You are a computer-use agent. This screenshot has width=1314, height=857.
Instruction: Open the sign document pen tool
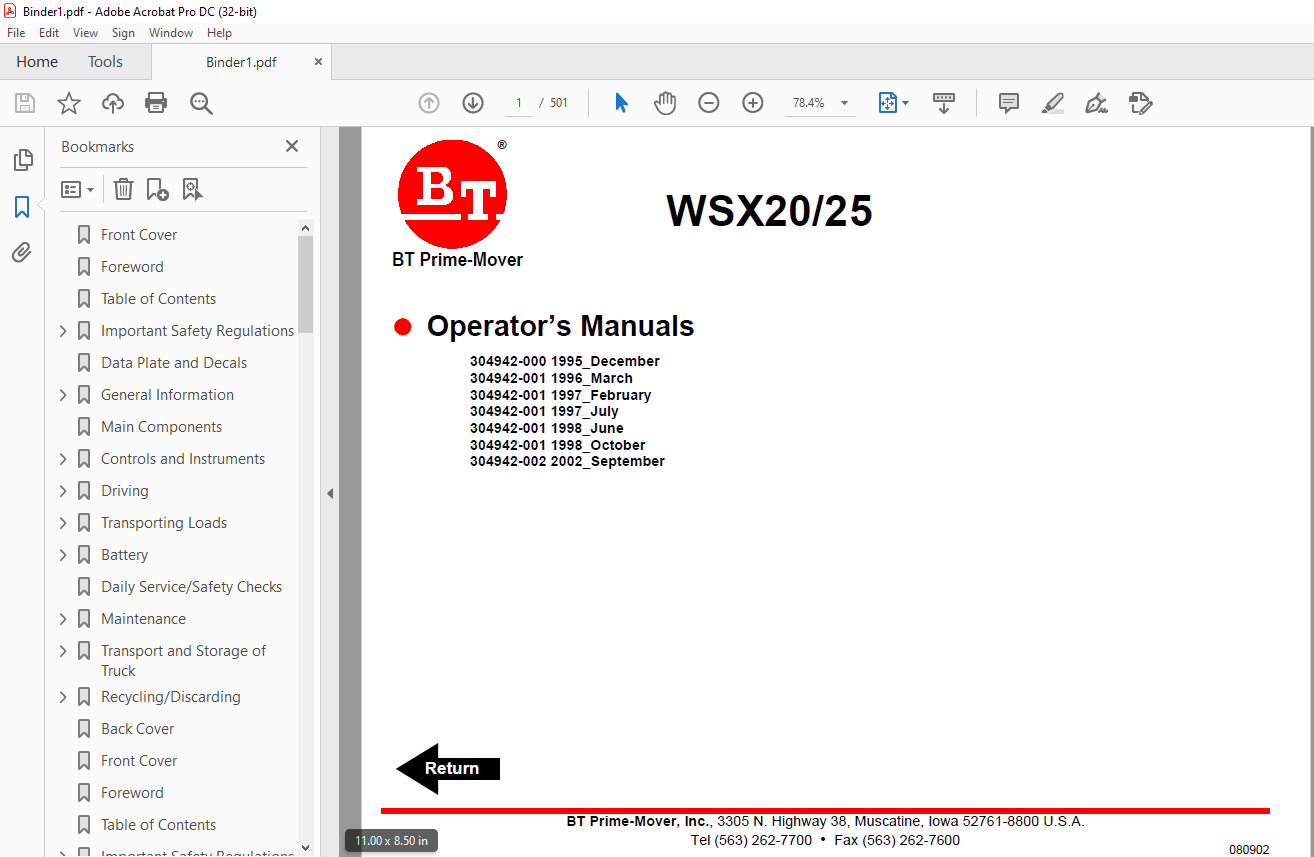pyautogui.click(x=1096, y=103)
